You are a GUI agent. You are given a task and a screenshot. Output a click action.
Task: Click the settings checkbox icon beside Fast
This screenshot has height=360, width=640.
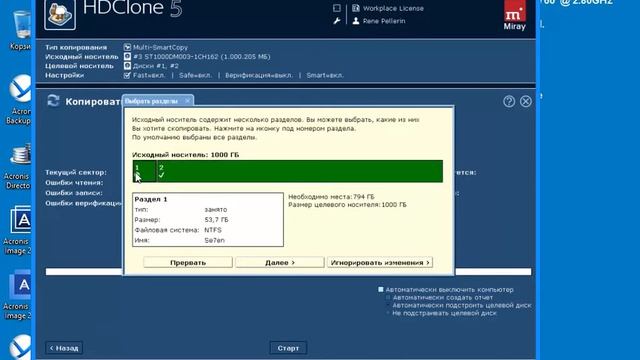pyautogui.click(x=127, y=75)
